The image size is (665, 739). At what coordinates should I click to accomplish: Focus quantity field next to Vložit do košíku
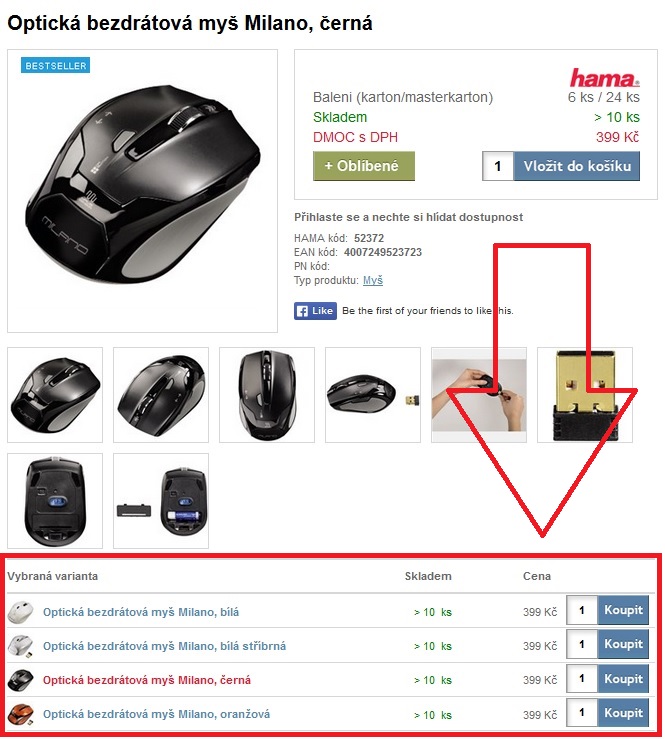point(498,166)
